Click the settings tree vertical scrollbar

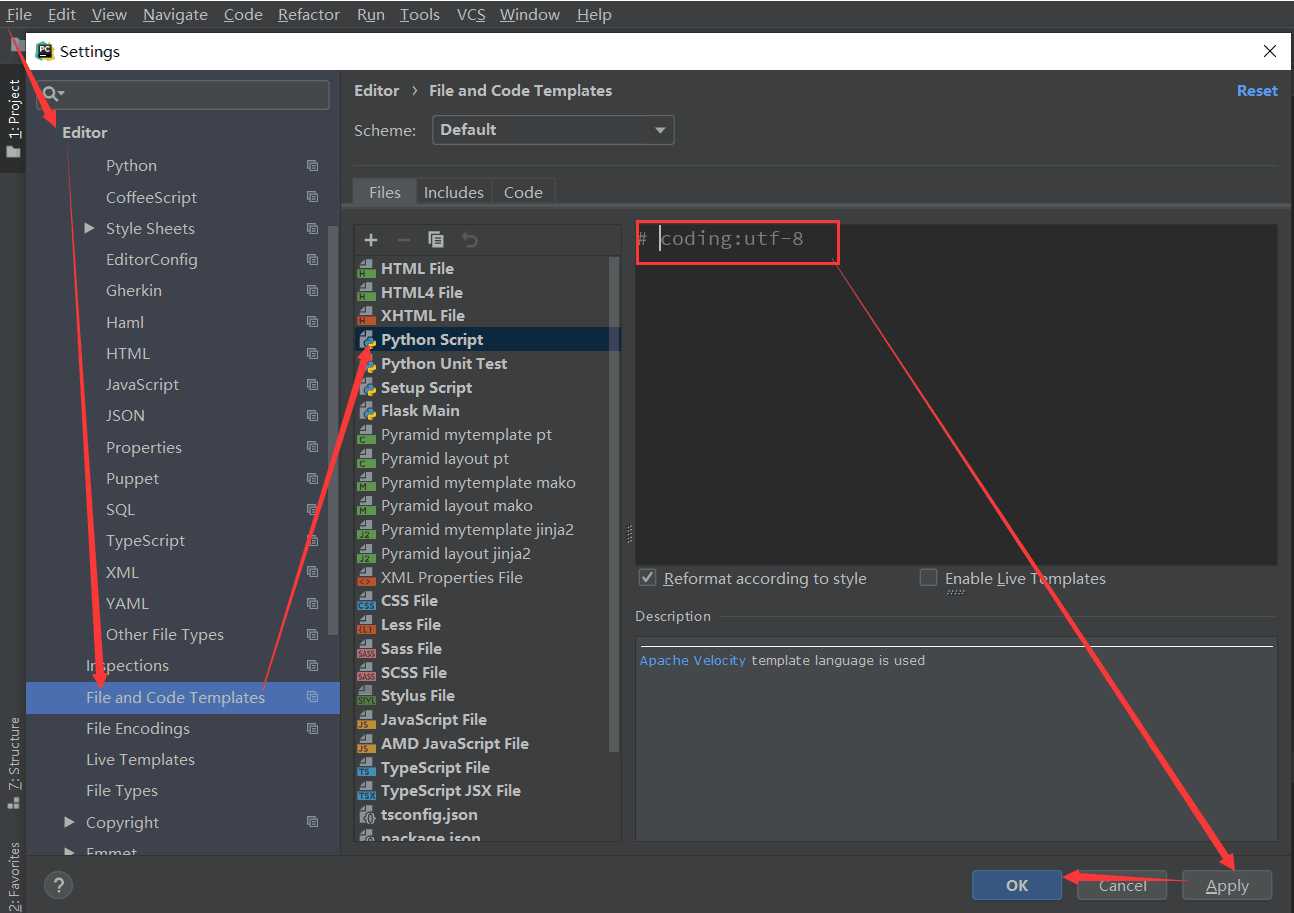[x=333, y=430]
